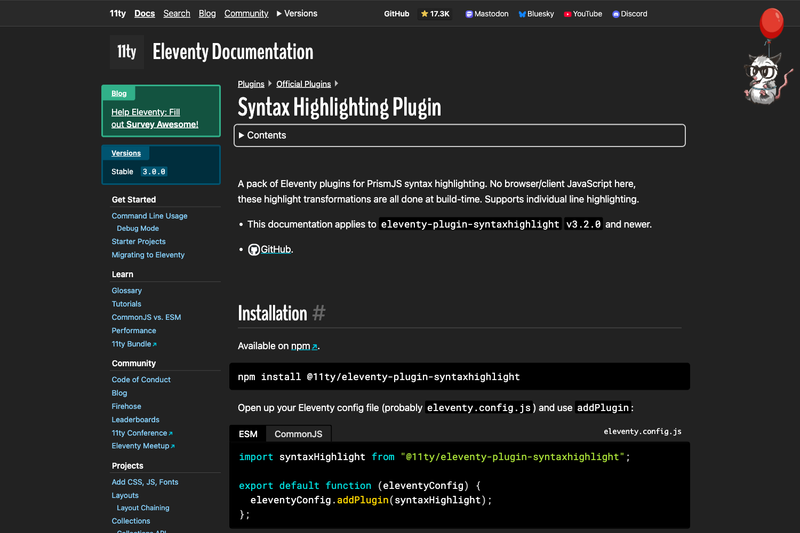Screen dimensions: 800x533
Task: Follow the Official Plugins breadcrumb link
Action: coord(304,84)
